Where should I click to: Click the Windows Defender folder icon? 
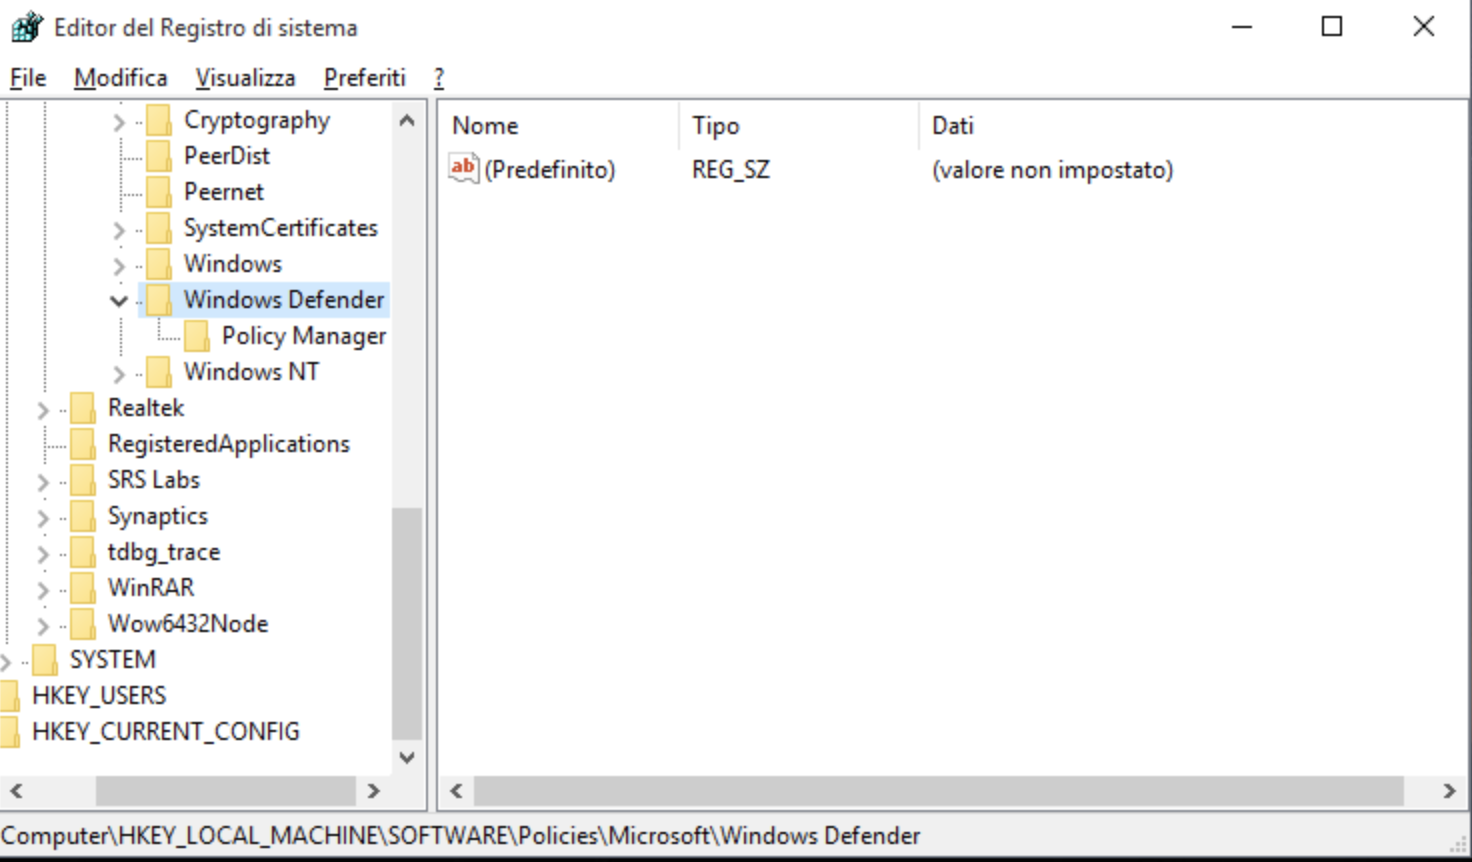159,301
